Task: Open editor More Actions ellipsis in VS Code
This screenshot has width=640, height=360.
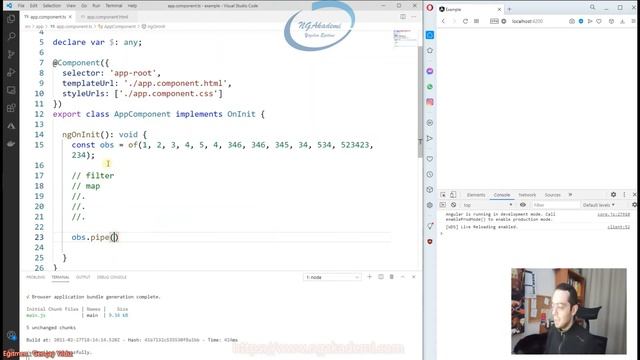Action: coord(413,17)
